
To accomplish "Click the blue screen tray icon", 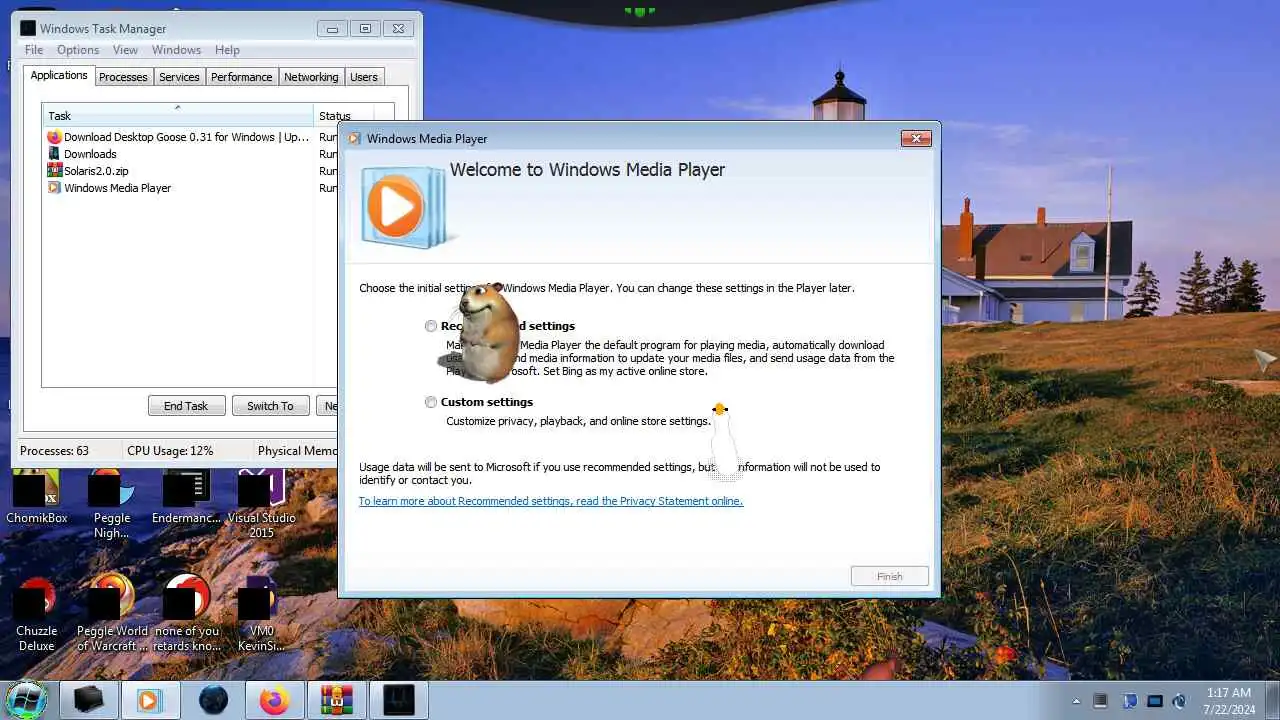I will [x=1155, y=701].
